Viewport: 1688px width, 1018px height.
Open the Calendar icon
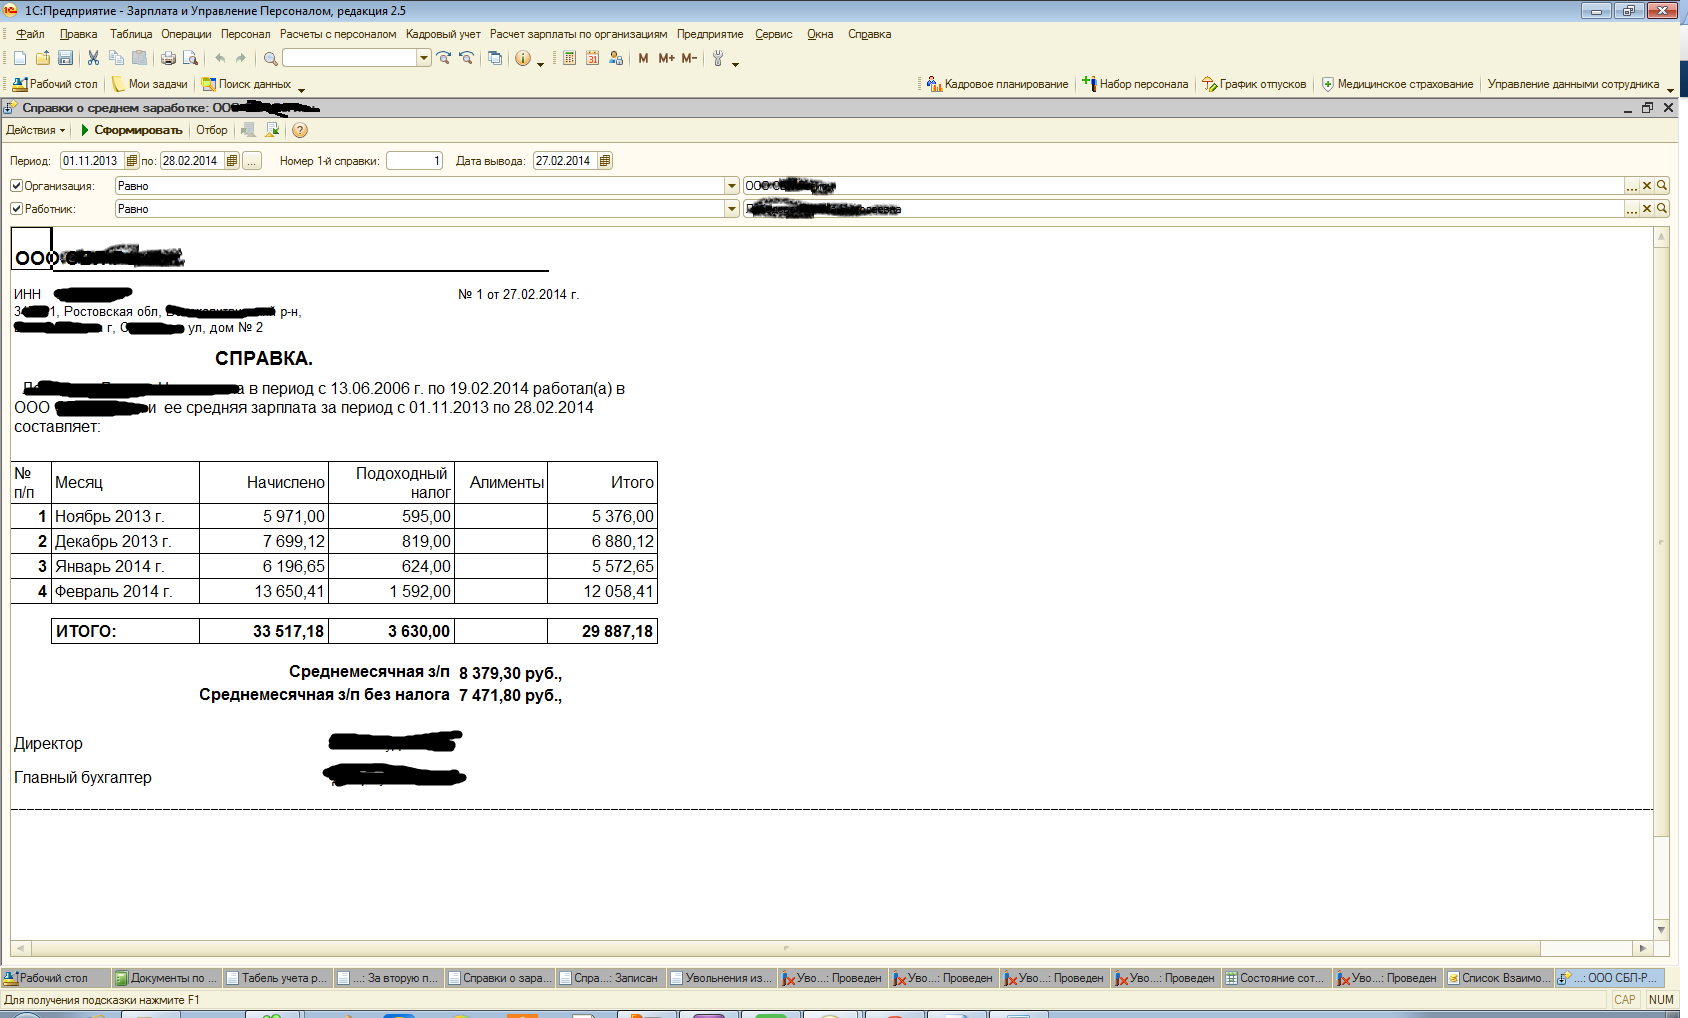pyautogui.click(x=592, y=58)
